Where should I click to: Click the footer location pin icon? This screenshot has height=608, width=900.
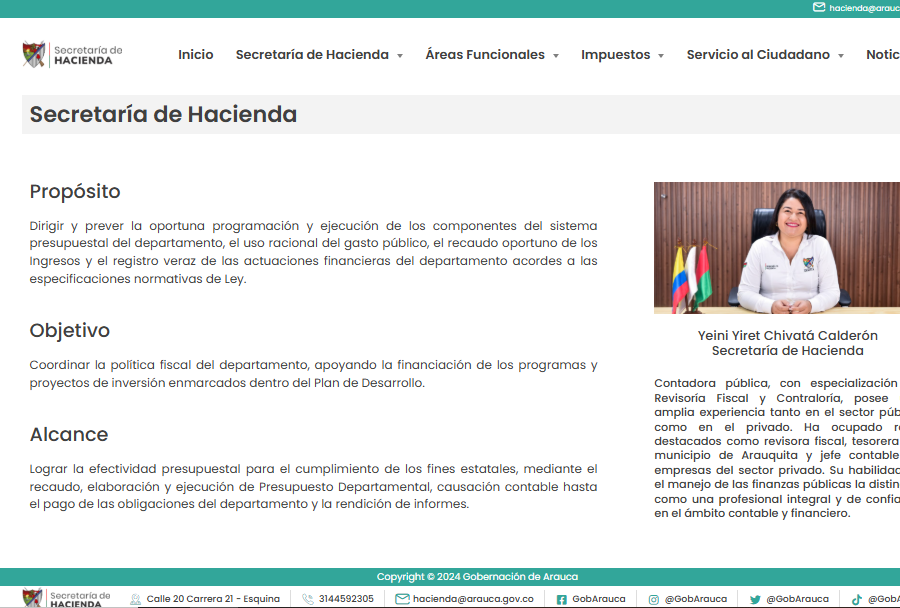point(135,599)
